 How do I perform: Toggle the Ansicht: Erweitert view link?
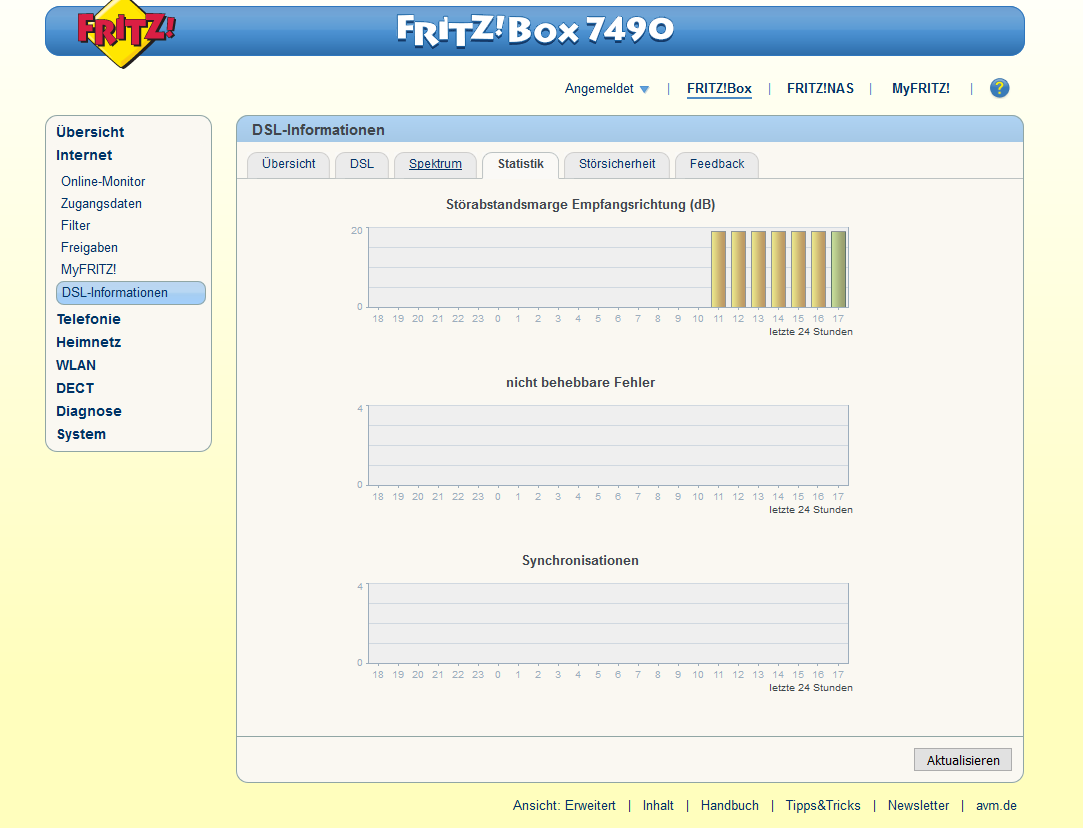click(564, 806)
